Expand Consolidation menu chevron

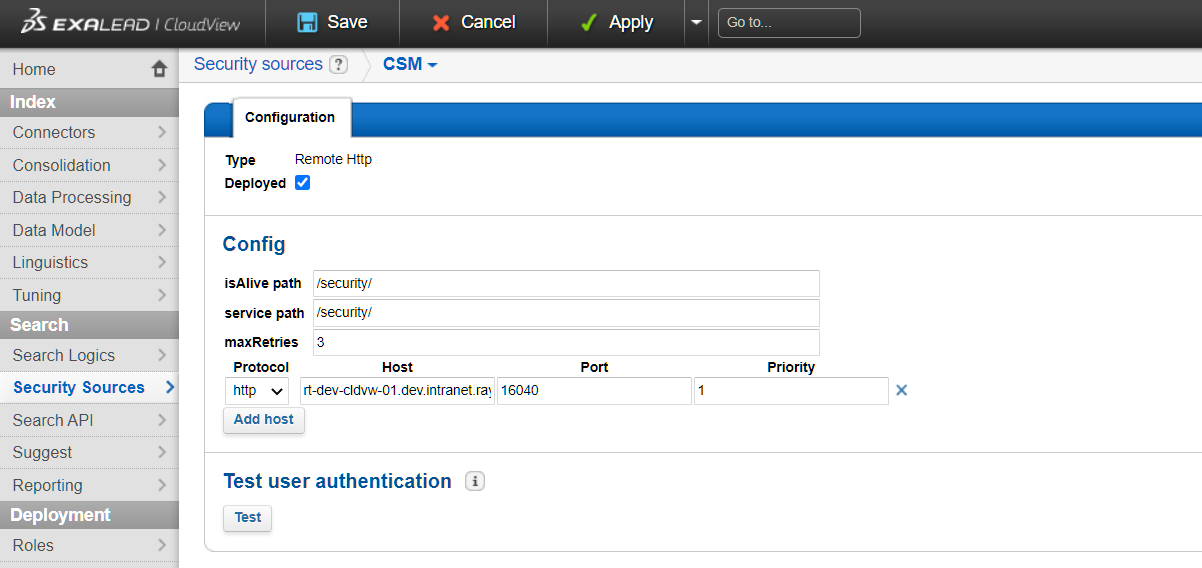(x=162, y=165)
